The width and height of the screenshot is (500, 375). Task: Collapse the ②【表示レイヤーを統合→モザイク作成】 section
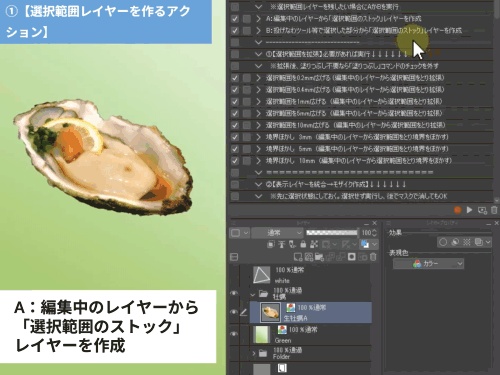point(259,184)
